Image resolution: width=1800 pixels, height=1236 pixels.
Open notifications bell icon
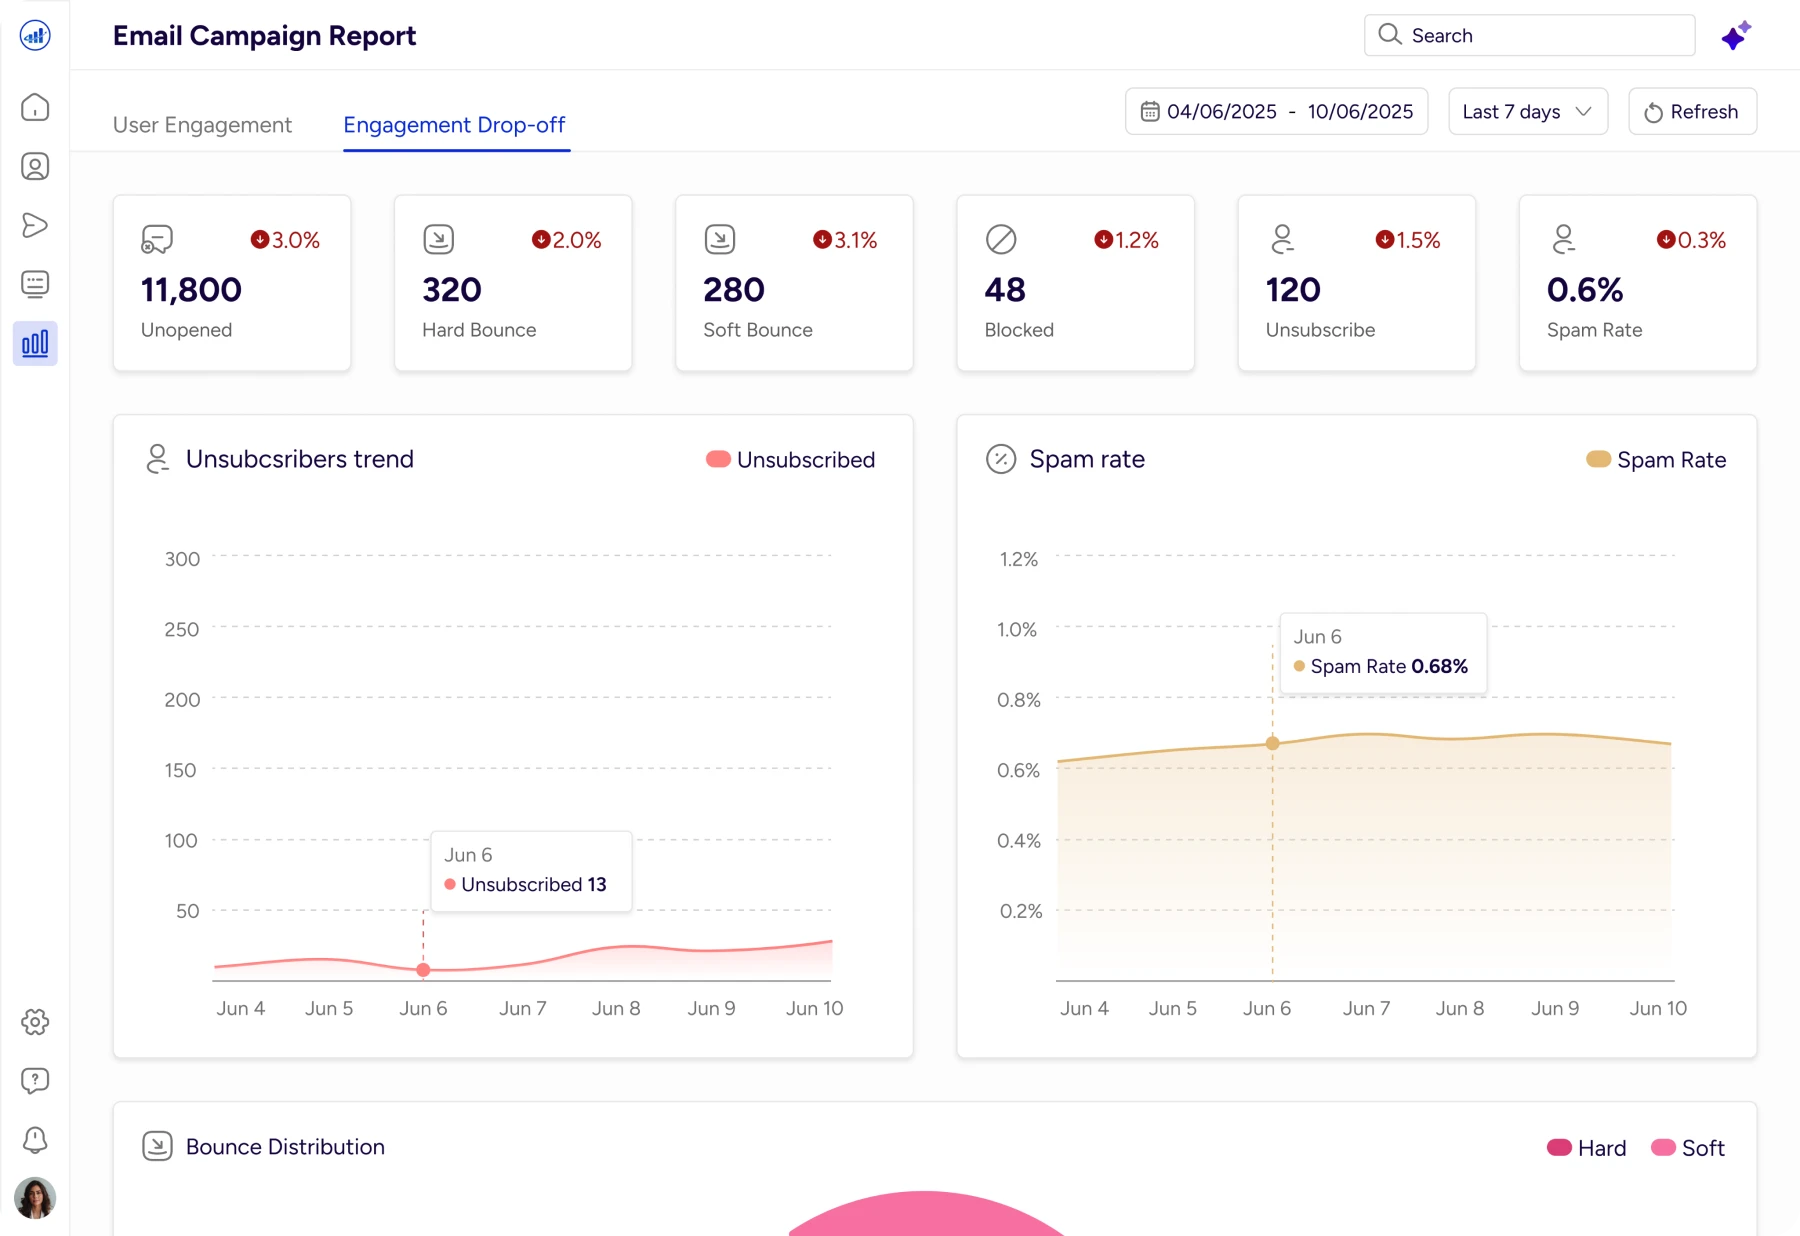pos(35,1139)
